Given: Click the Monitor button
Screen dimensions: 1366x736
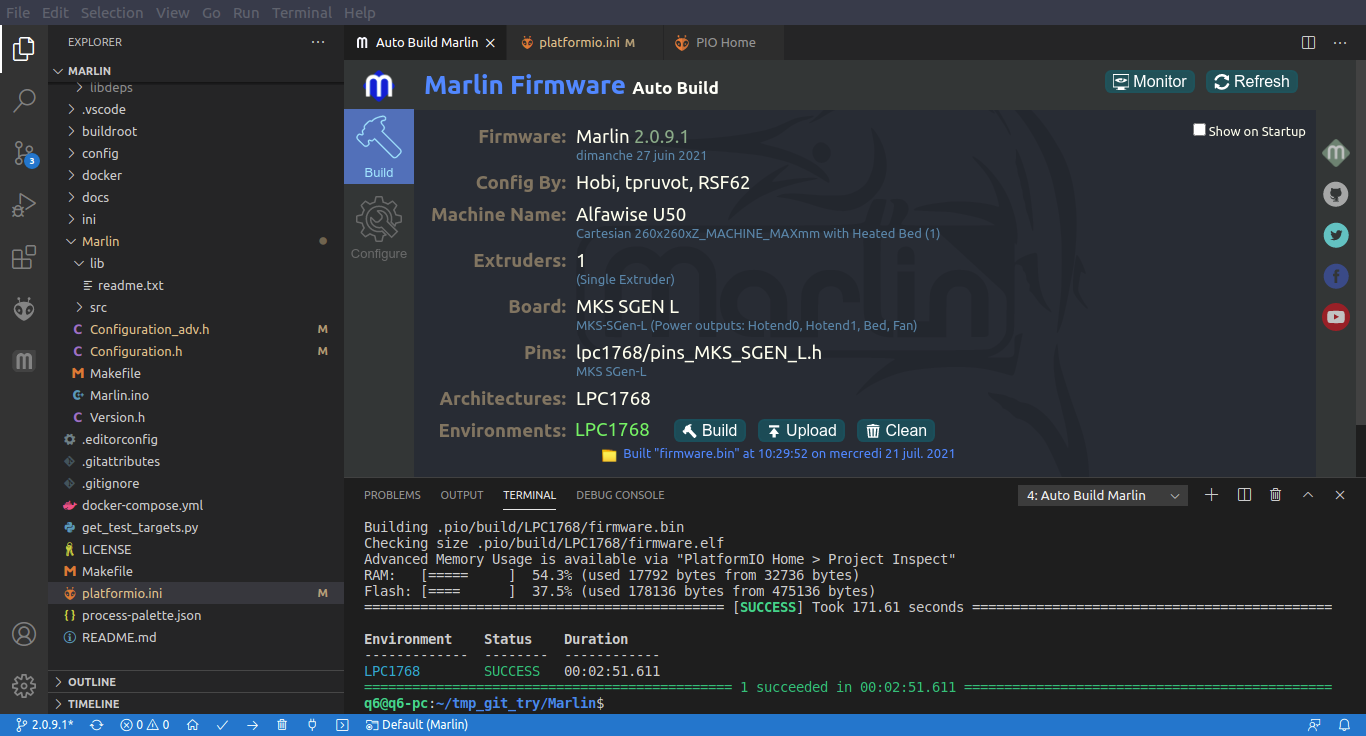Looking at the screenshot, I should coord(1148,82).
